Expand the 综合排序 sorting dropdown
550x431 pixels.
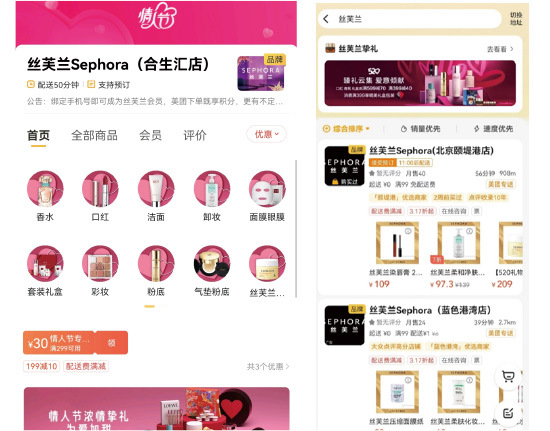click(x=346, y=129)
